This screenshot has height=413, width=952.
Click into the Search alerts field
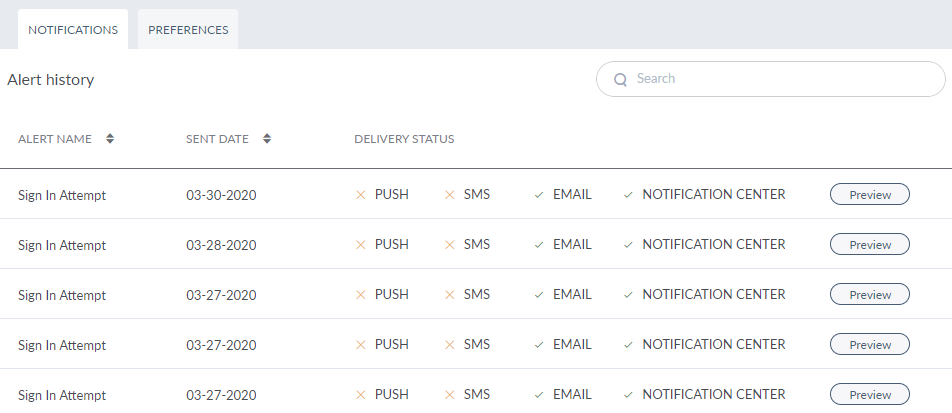[x=780, y=79]
